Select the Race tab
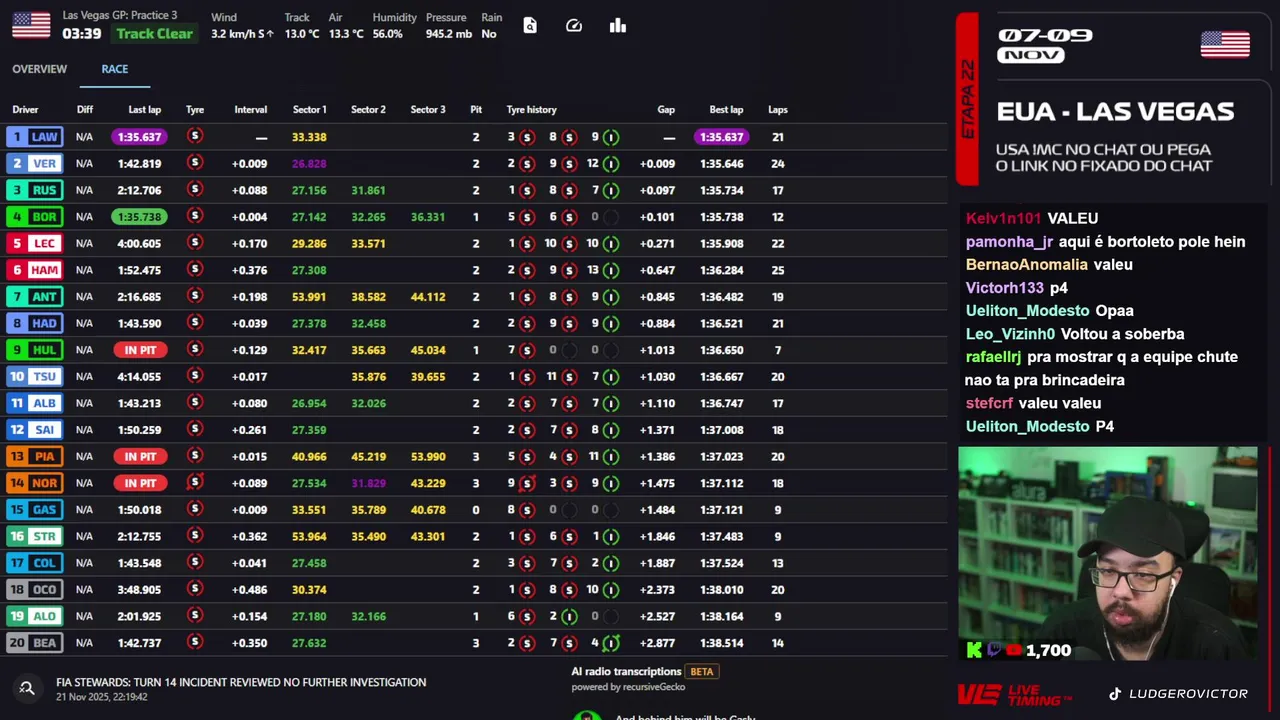Image resolution: width=1280 pixels, height=720 pixels. pos(114,69)
